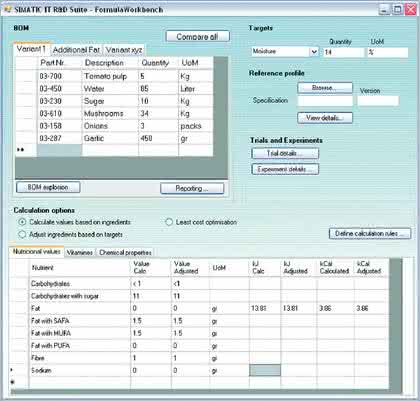Select part number 03-450 cell
420x401 pixels.
(59, 89)
